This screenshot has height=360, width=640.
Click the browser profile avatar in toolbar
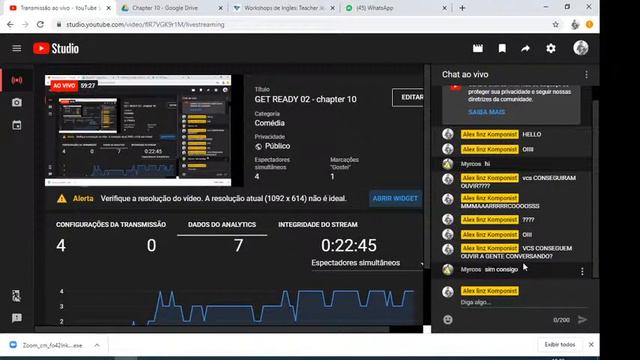575,24
